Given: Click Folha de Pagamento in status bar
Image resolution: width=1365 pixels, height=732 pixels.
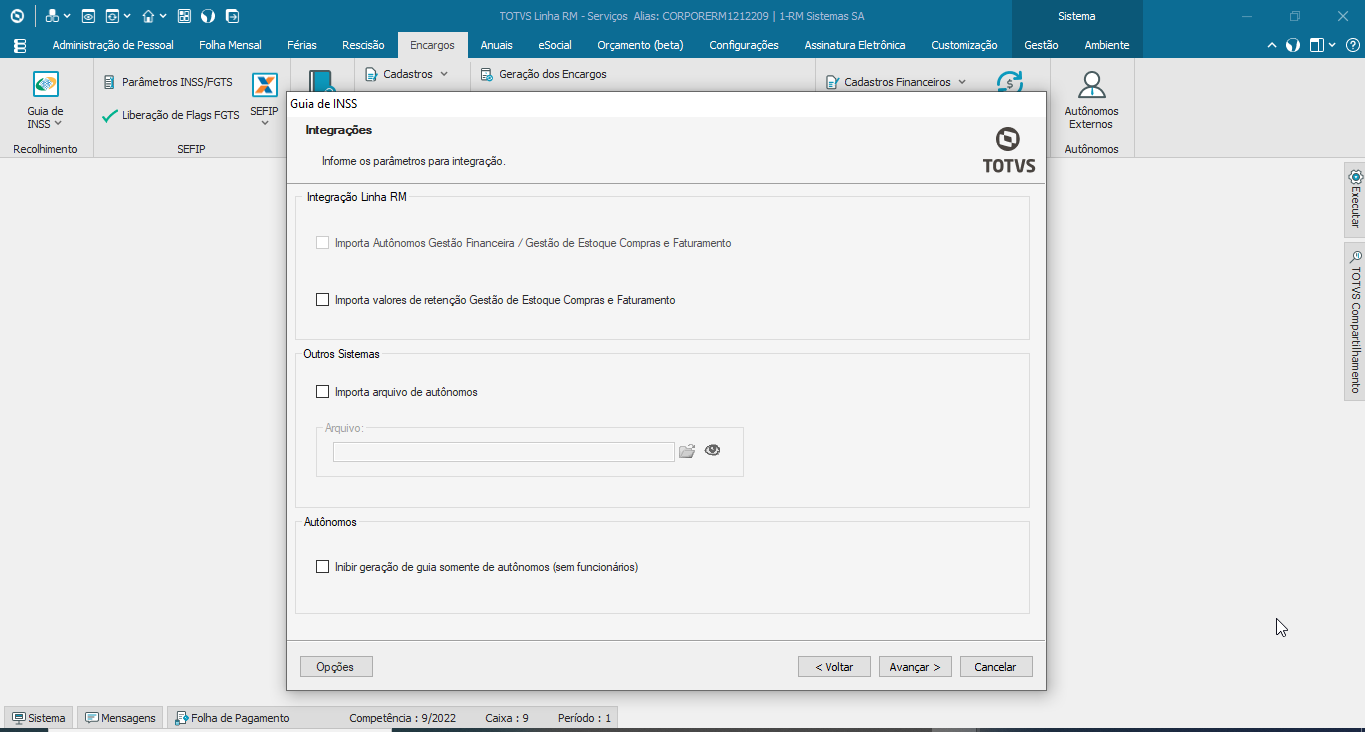Looking at the screenshot, I should coord(232,718).
